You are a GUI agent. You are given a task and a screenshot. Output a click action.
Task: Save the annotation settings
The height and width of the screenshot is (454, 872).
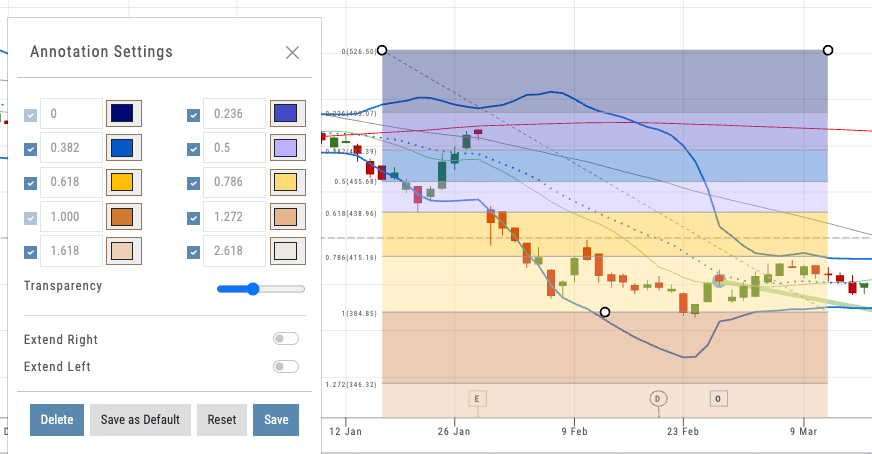point(276,420)
